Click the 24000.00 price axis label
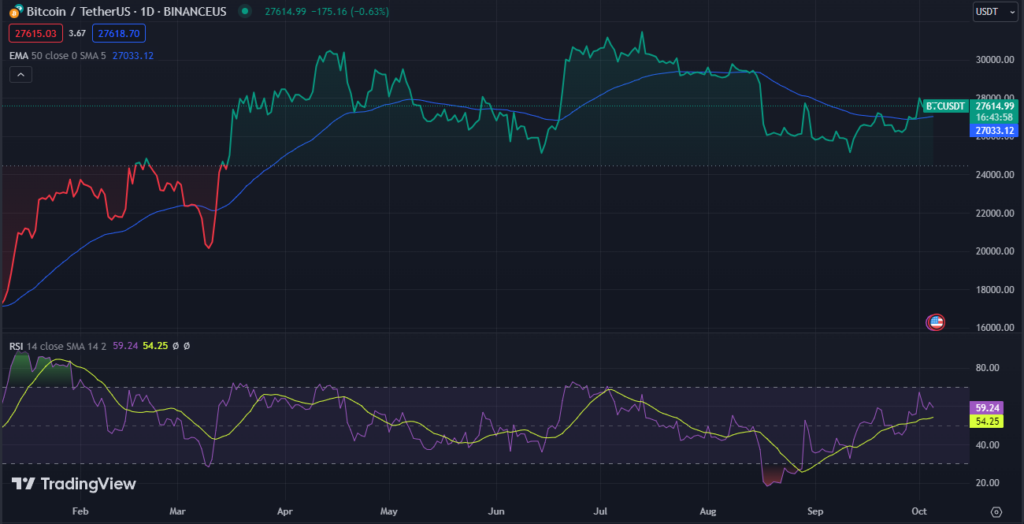The image size is (1024, 524). coord(995,175)
